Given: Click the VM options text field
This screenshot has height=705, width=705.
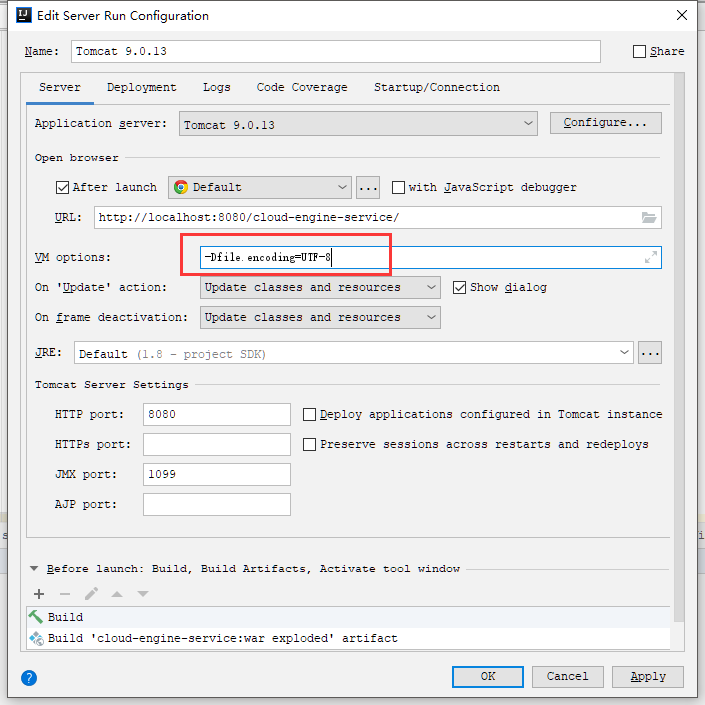Looking at the screenshot, I should (431, 257).
